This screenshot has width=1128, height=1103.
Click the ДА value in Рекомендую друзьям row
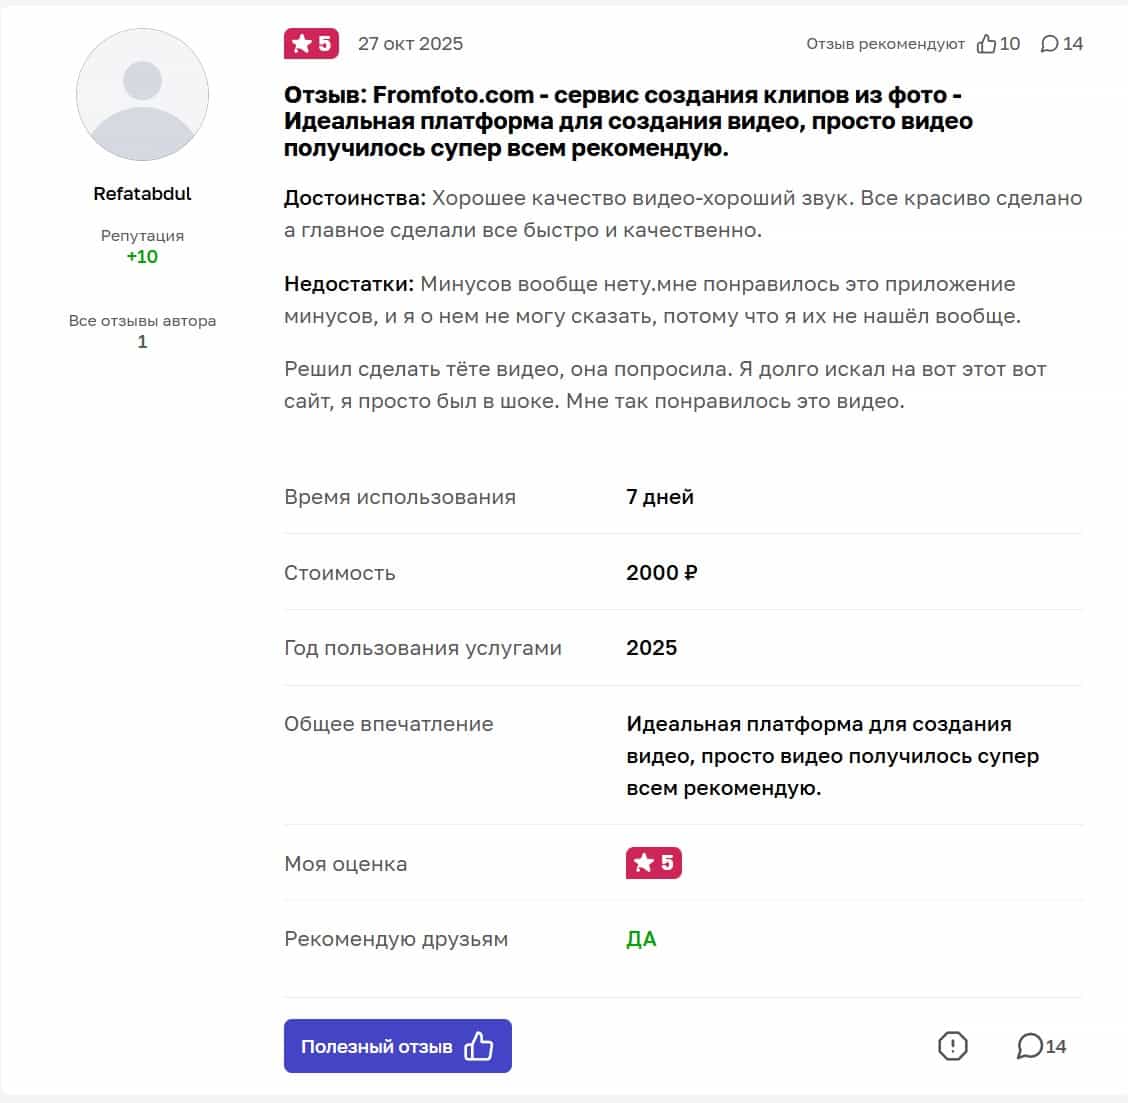641,938
